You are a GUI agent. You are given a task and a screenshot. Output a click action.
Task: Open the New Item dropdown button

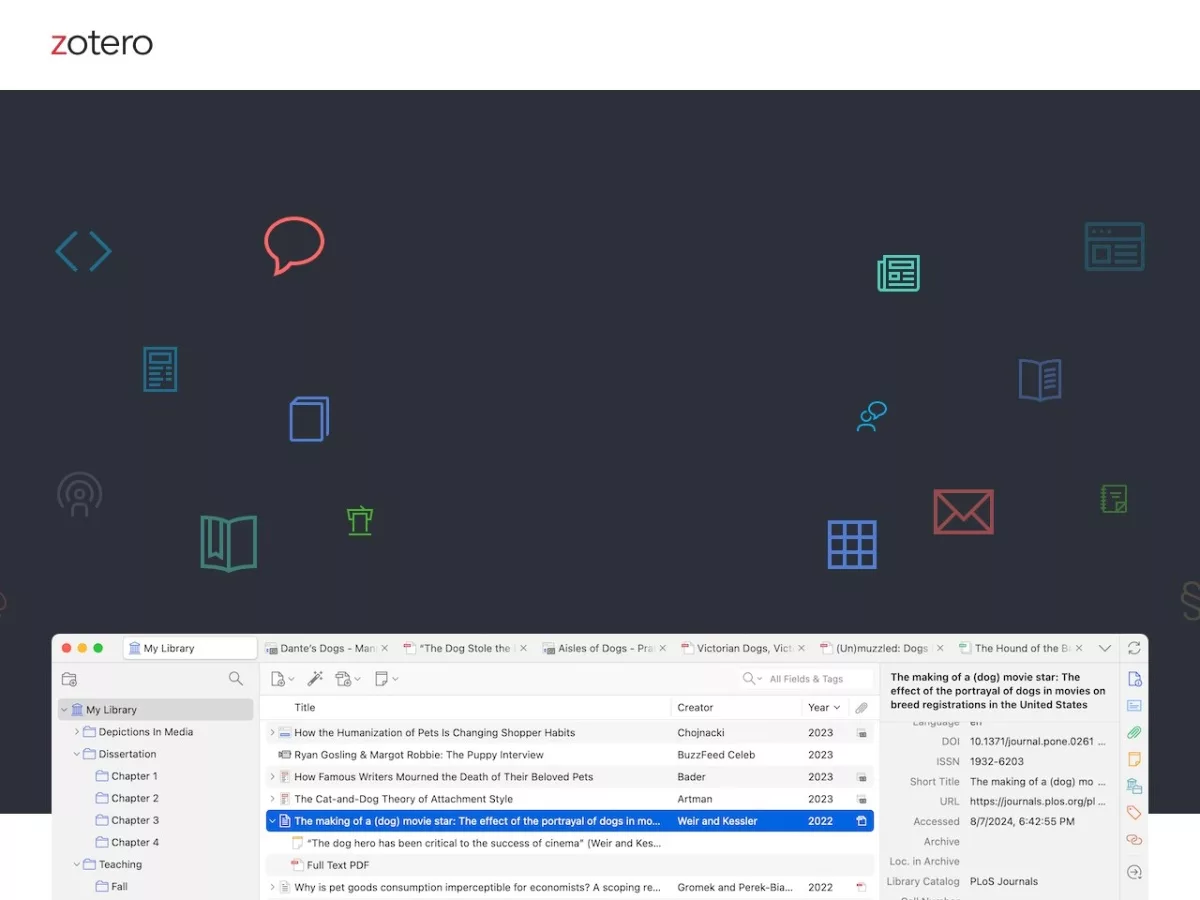(282, 679)
